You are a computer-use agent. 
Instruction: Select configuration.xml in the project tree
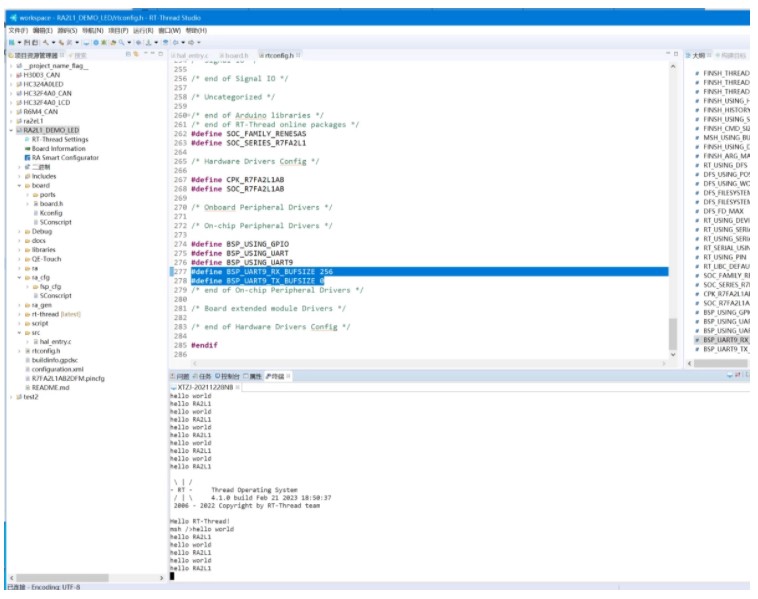pos(57,369)
